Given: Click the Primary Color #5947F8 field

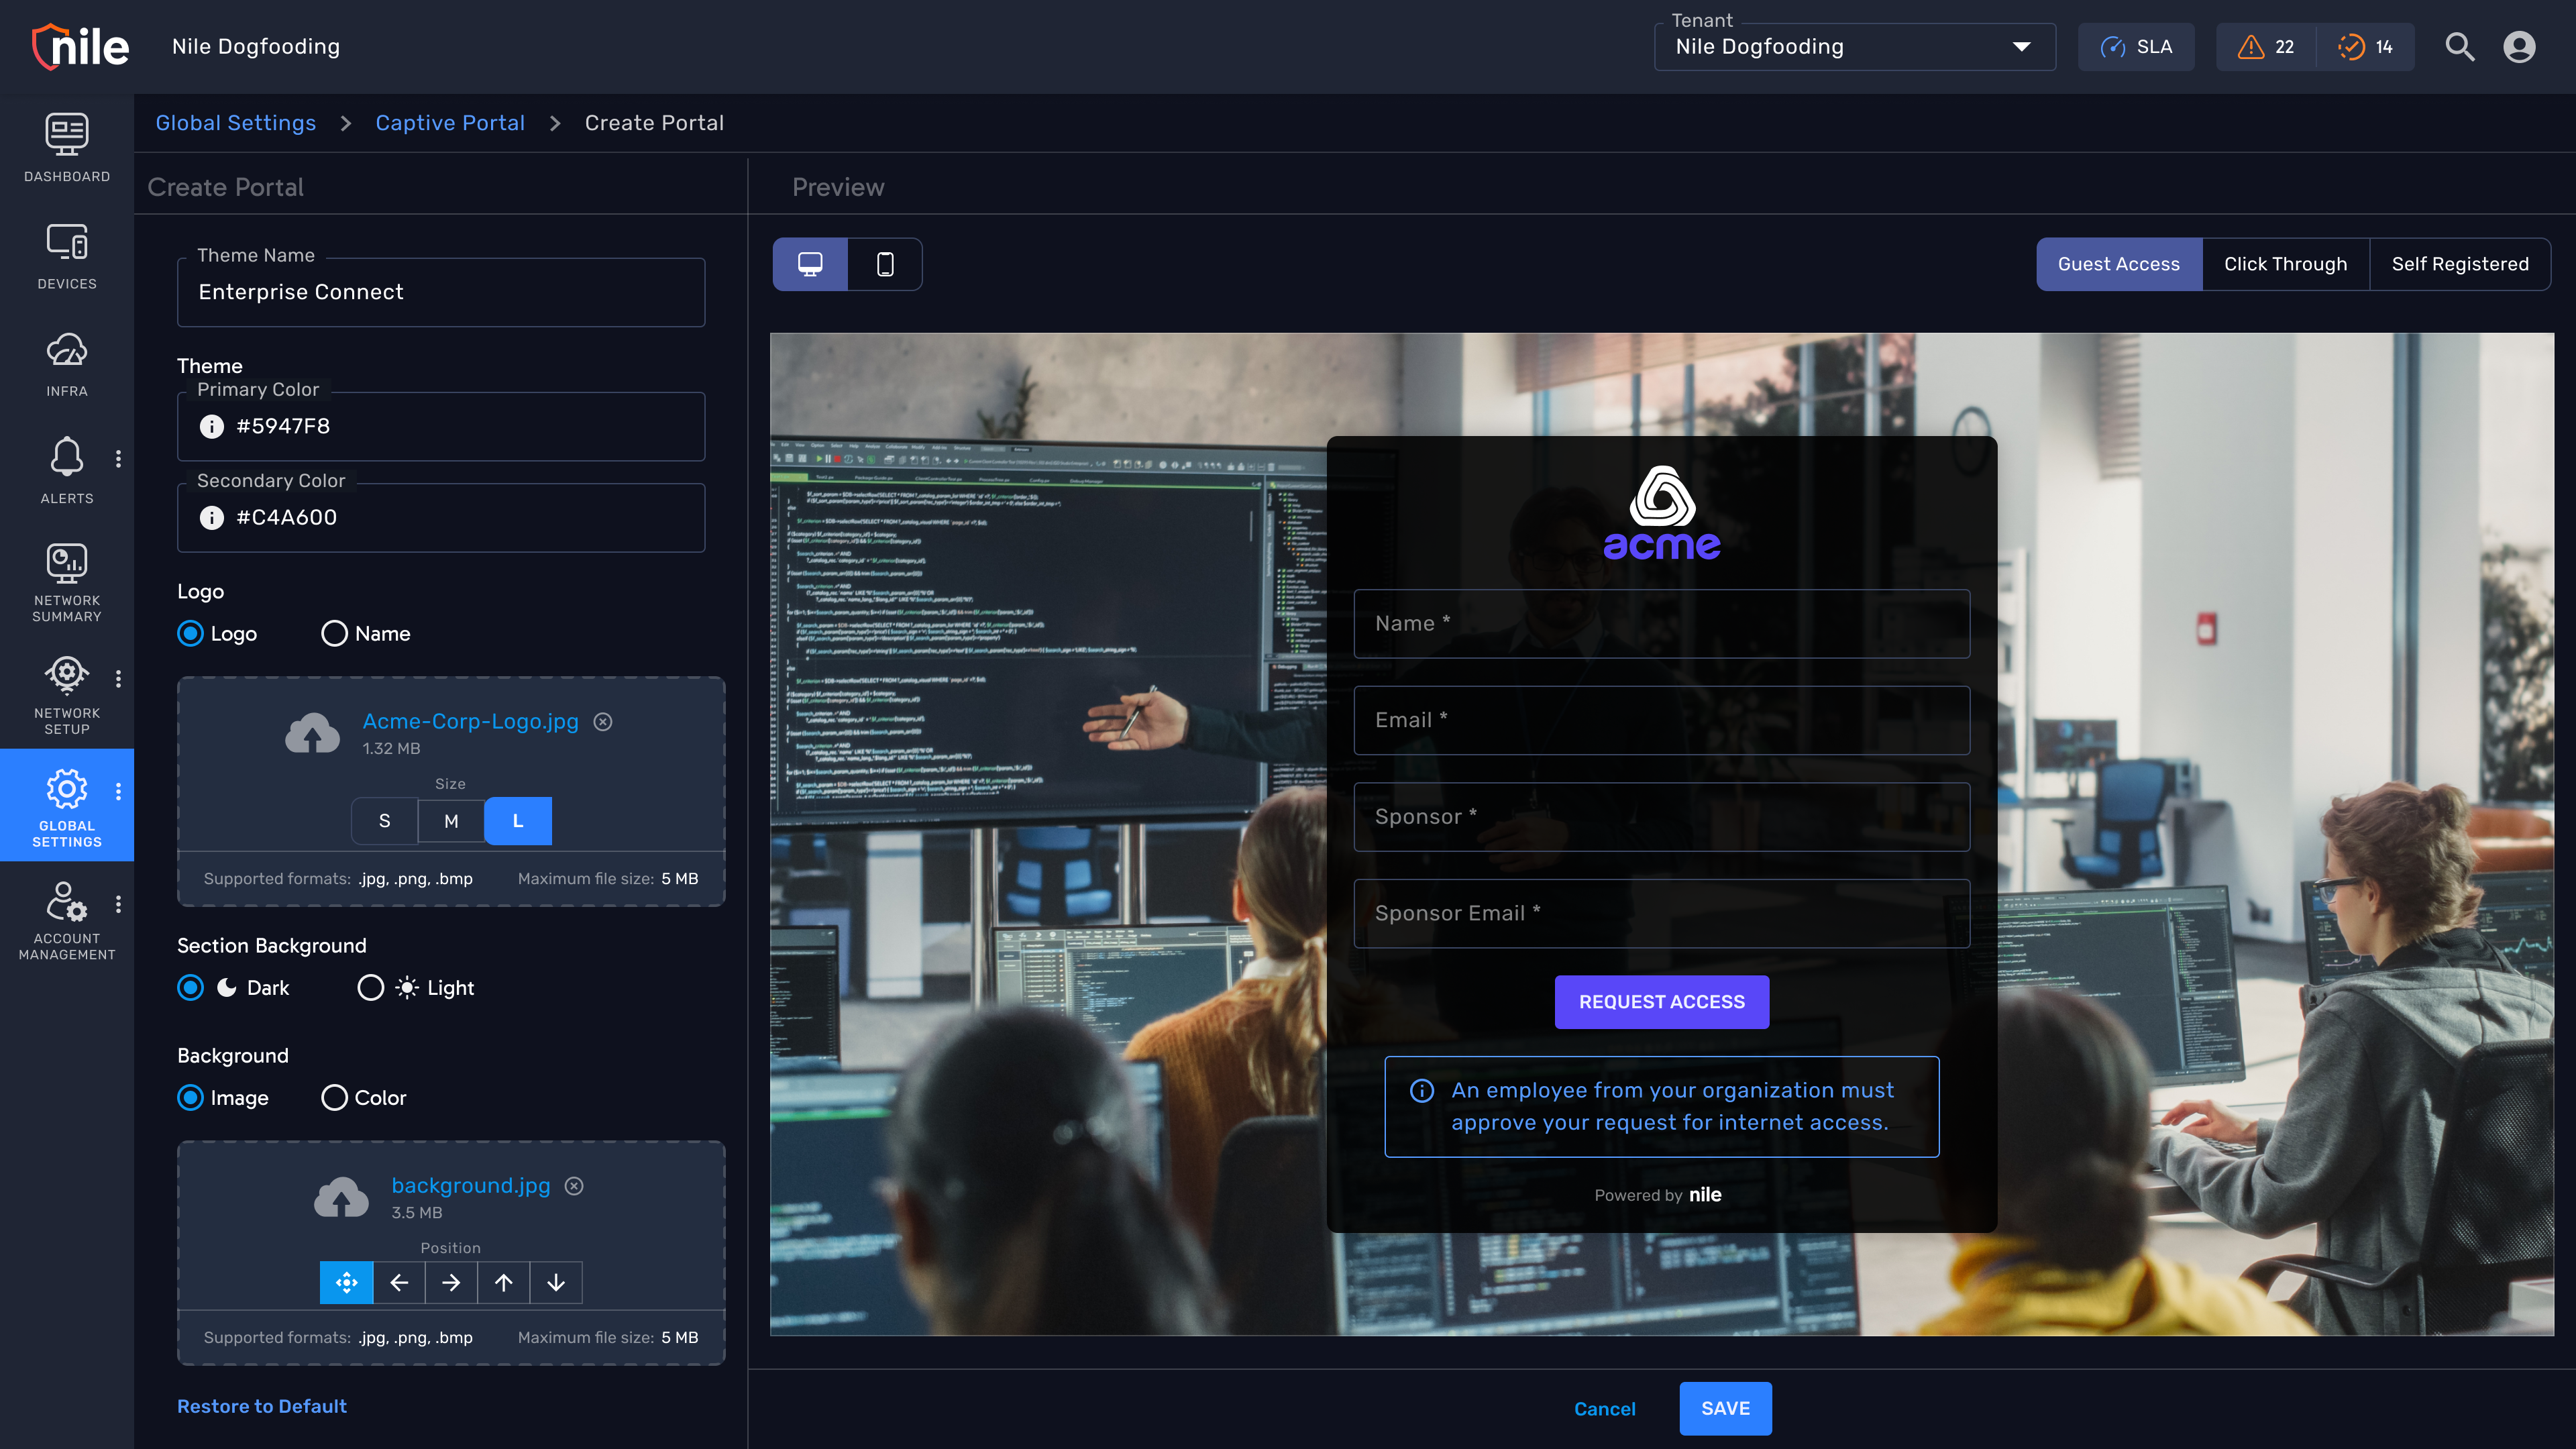Looking at the screenshot, I should (x=441, y=426).
